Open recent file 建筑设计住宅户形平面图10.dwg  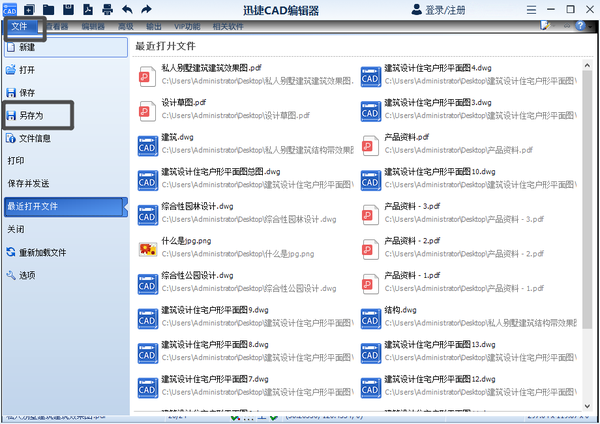[469, 178]
